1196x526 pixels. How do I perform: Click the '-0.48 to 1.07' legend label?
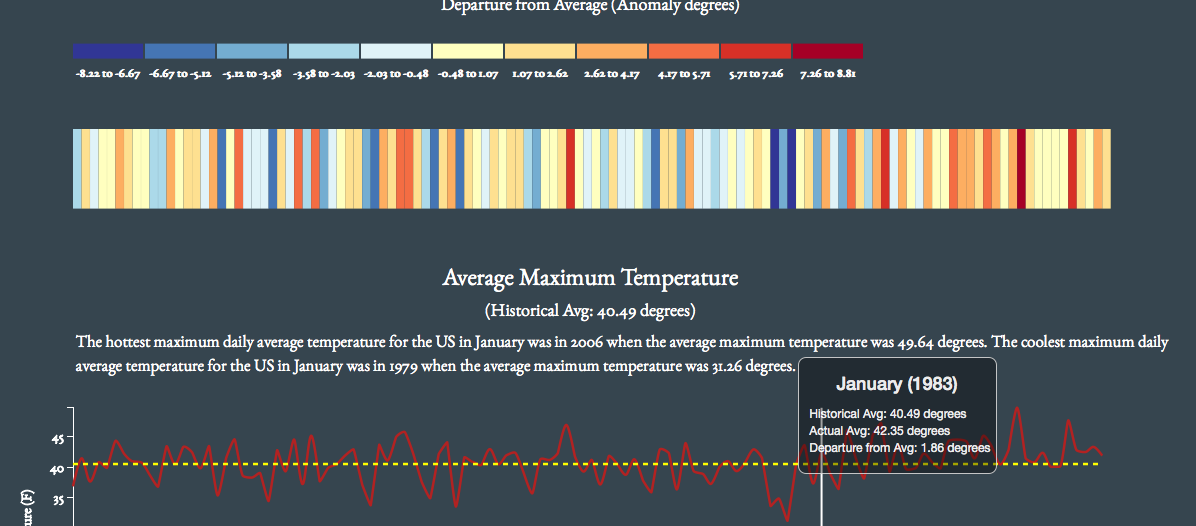468,75
